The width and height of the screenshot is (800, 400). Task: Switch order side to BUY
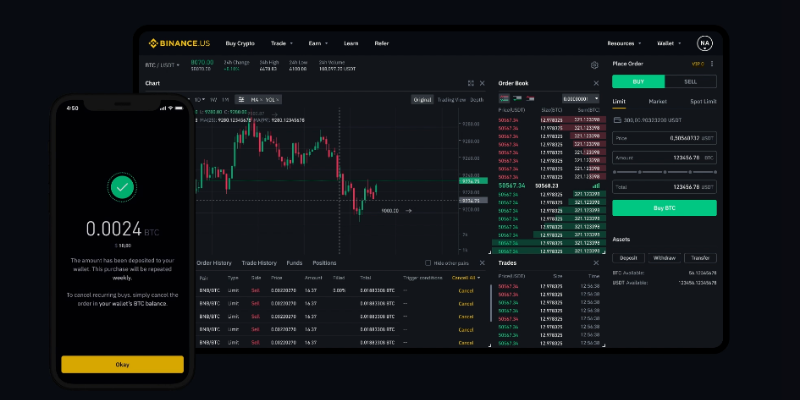pyautogui.click(x=638, y=82)
